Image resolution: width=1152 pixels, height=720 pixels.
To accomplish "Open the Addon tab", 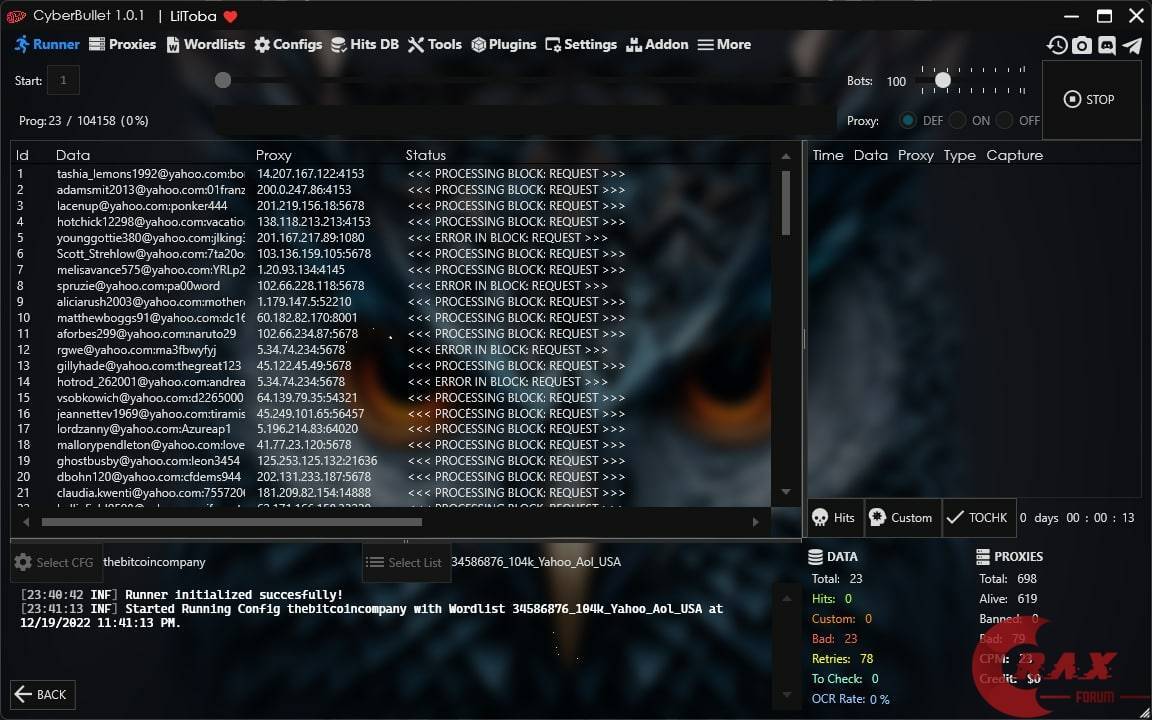I will 657,45.
